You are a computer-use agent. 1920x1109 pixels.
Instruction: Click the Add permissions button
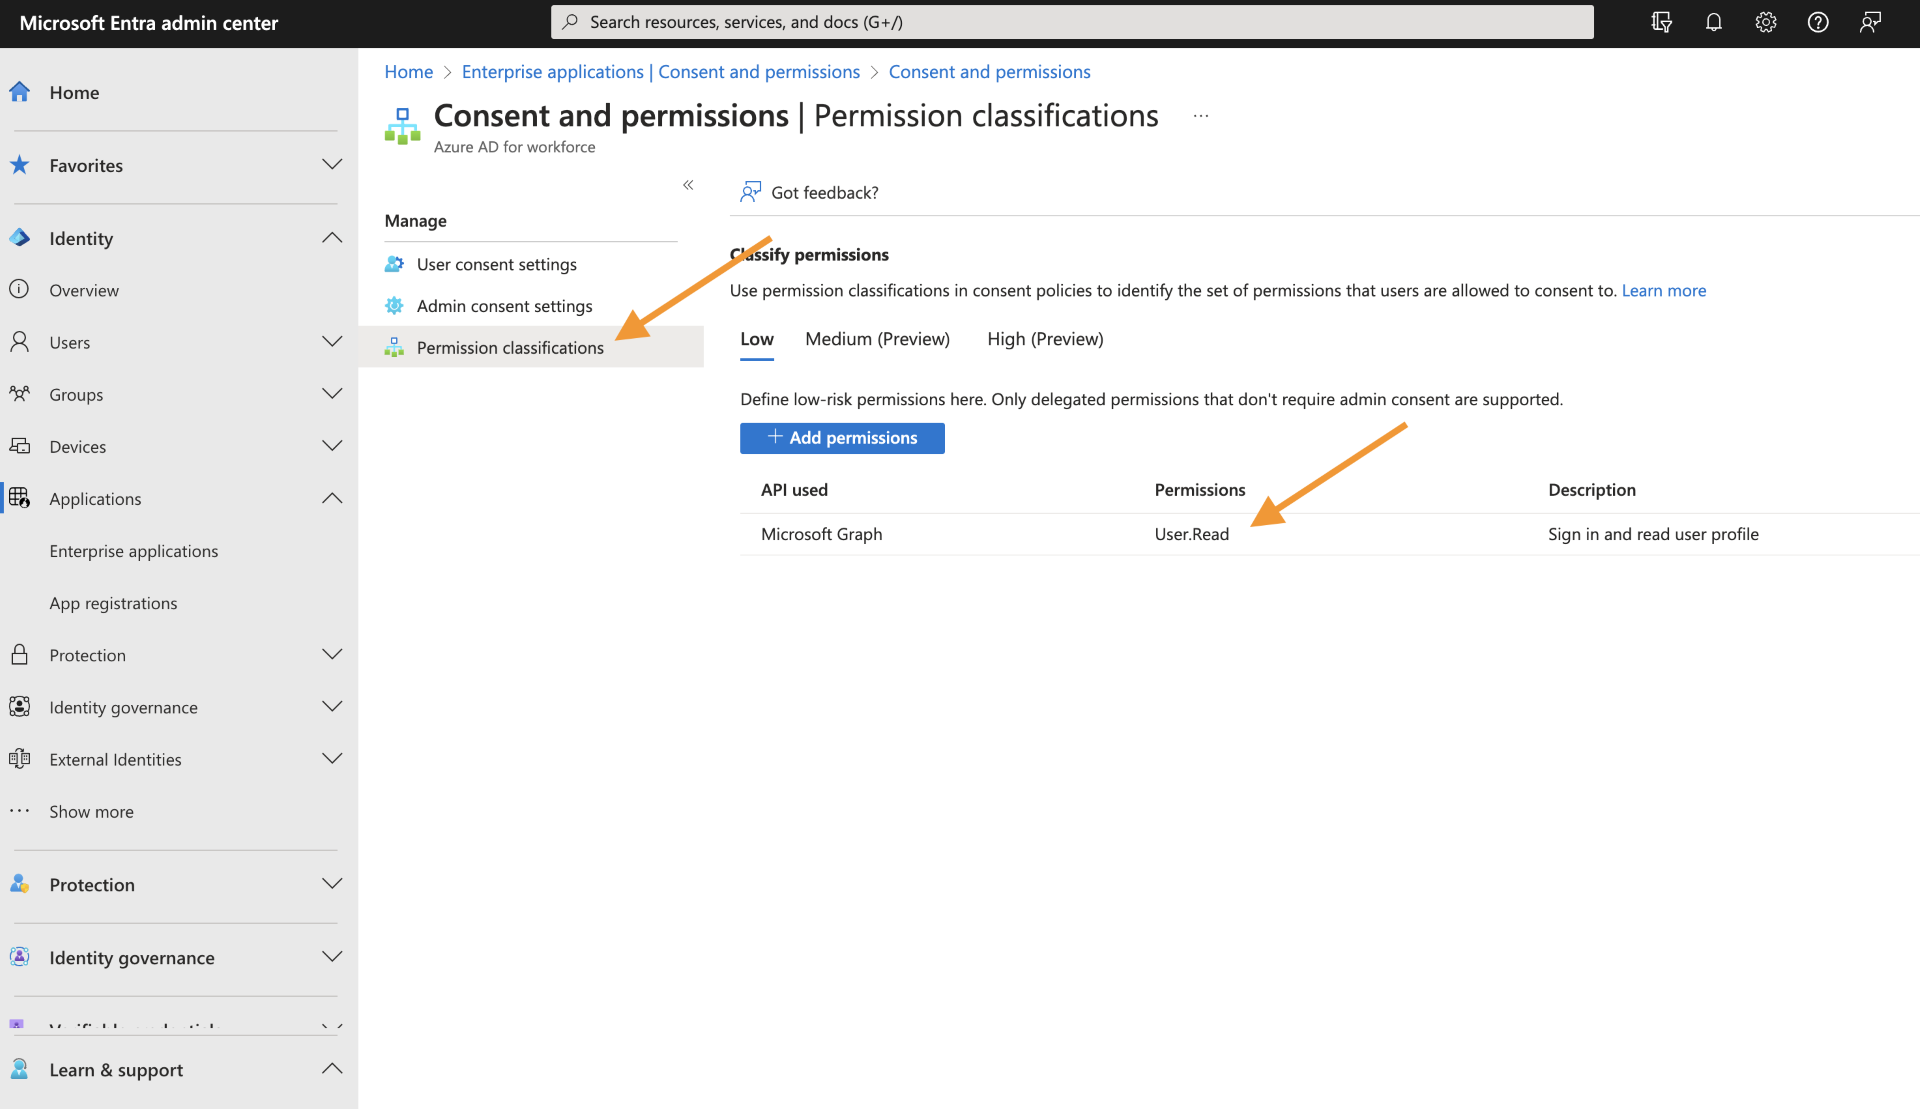842,438
